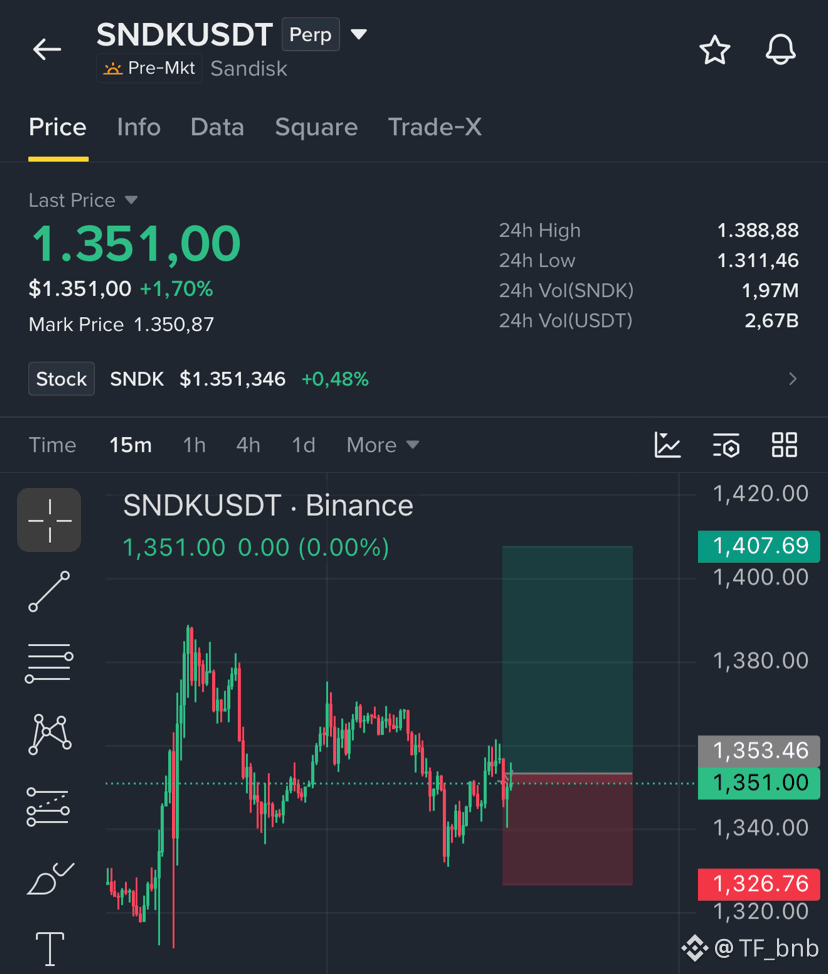
Task: Select the Price tab
Action: coord(58,127)
